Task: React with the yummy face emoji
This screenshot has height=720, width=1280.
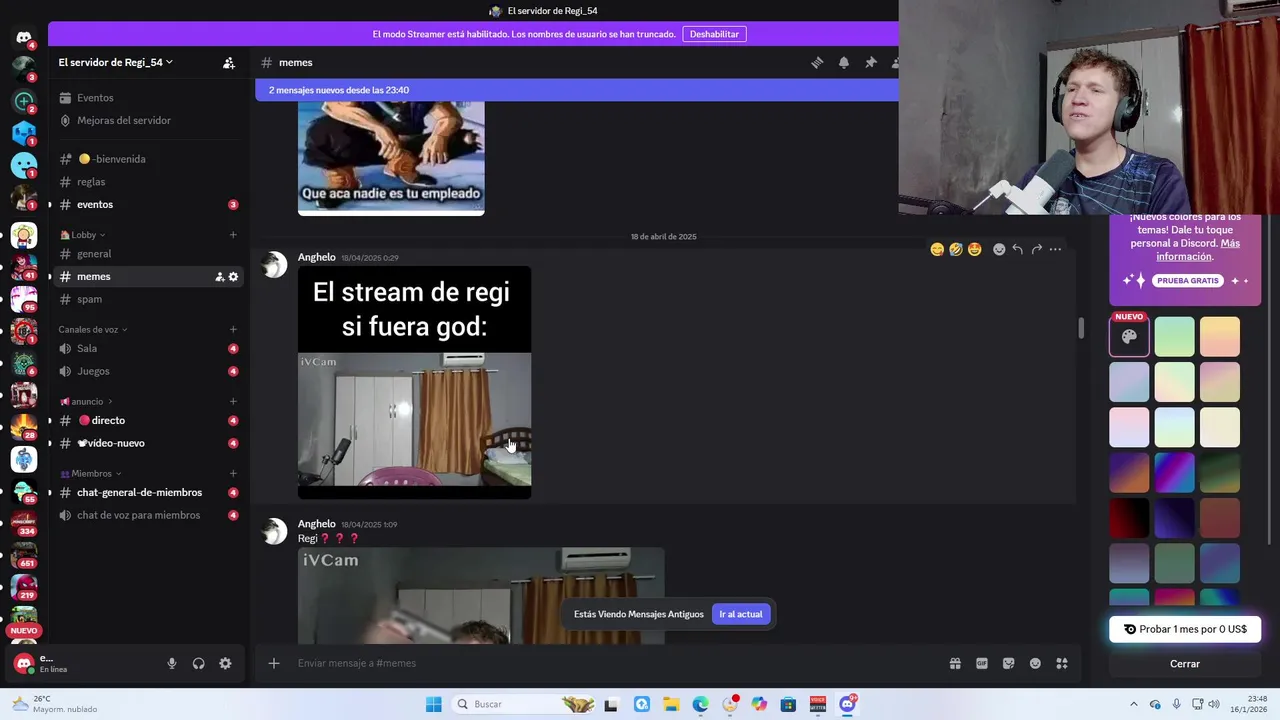Action: coord(937,249)
